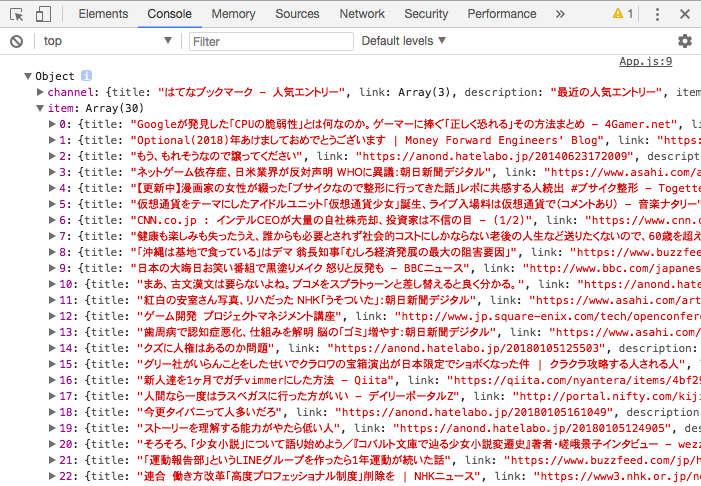This screenshot has height=486, width=701.
Task: Open console settings gear icon
Action: [684, 41]
